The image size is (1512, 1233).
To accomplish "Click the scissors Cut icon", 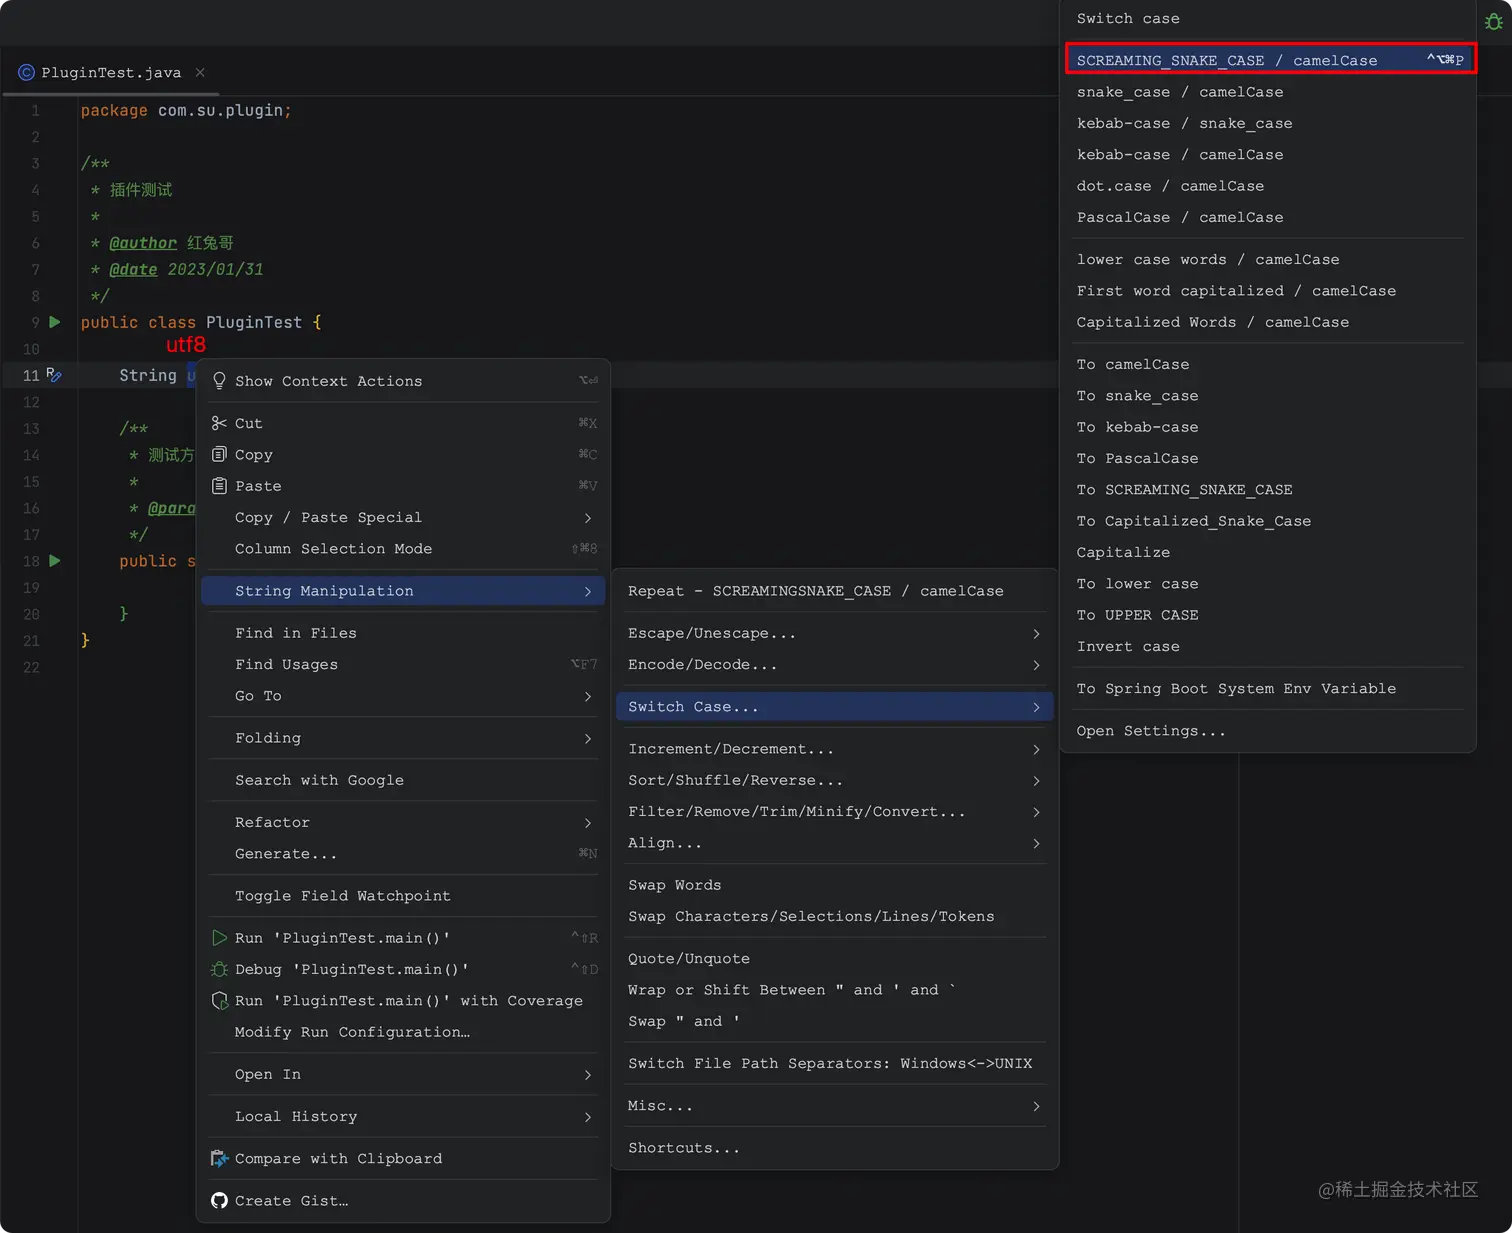I will (x=219, y=423).
